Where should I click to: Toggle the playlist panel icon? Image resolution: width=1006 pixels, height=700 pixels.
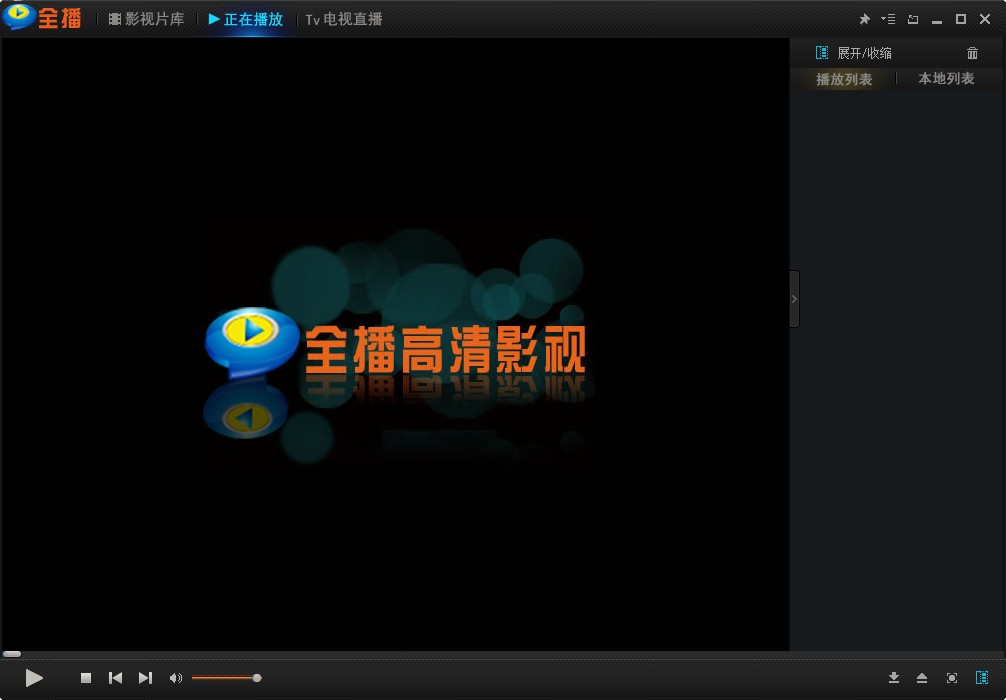[x=981, y=677]
